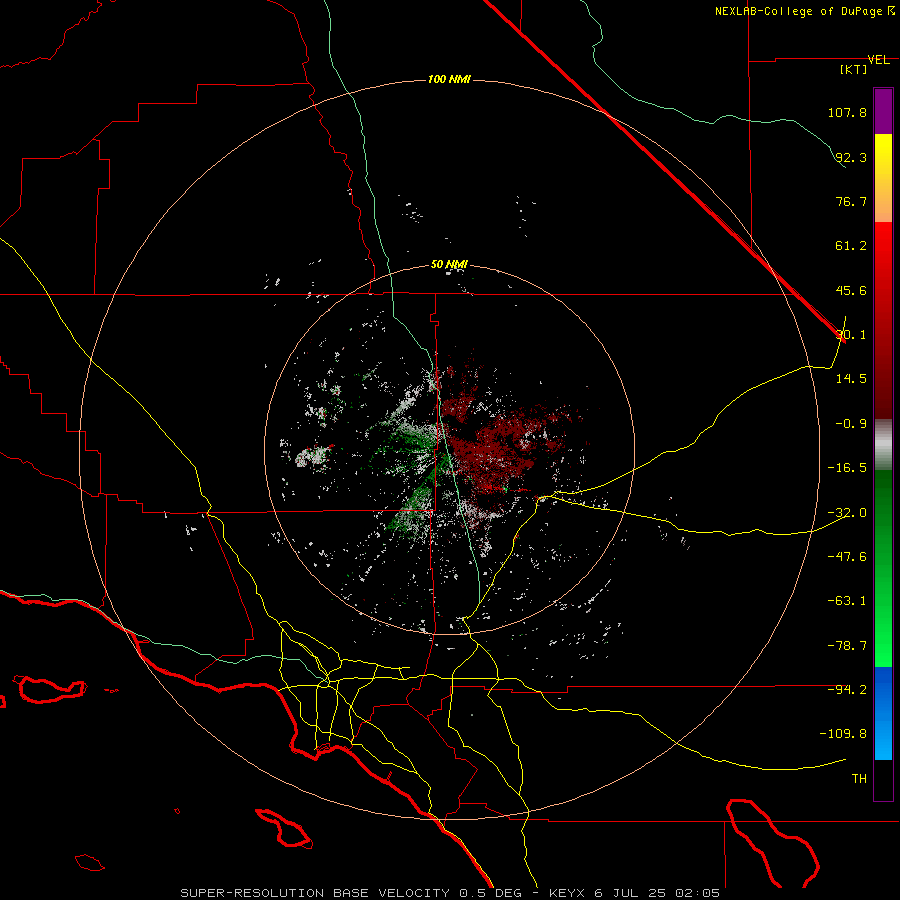Select the 92.3 legend value

pos(851,157)
